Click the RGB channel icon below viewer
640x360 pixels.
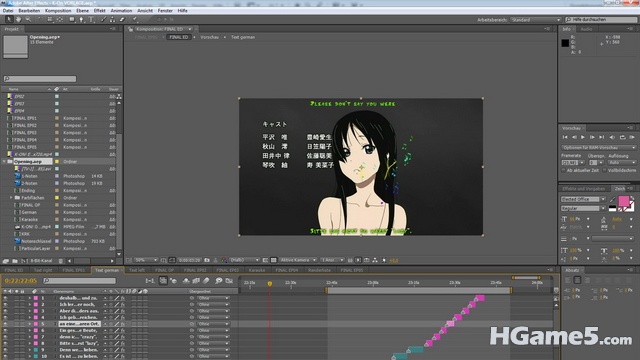coord(224,260)
